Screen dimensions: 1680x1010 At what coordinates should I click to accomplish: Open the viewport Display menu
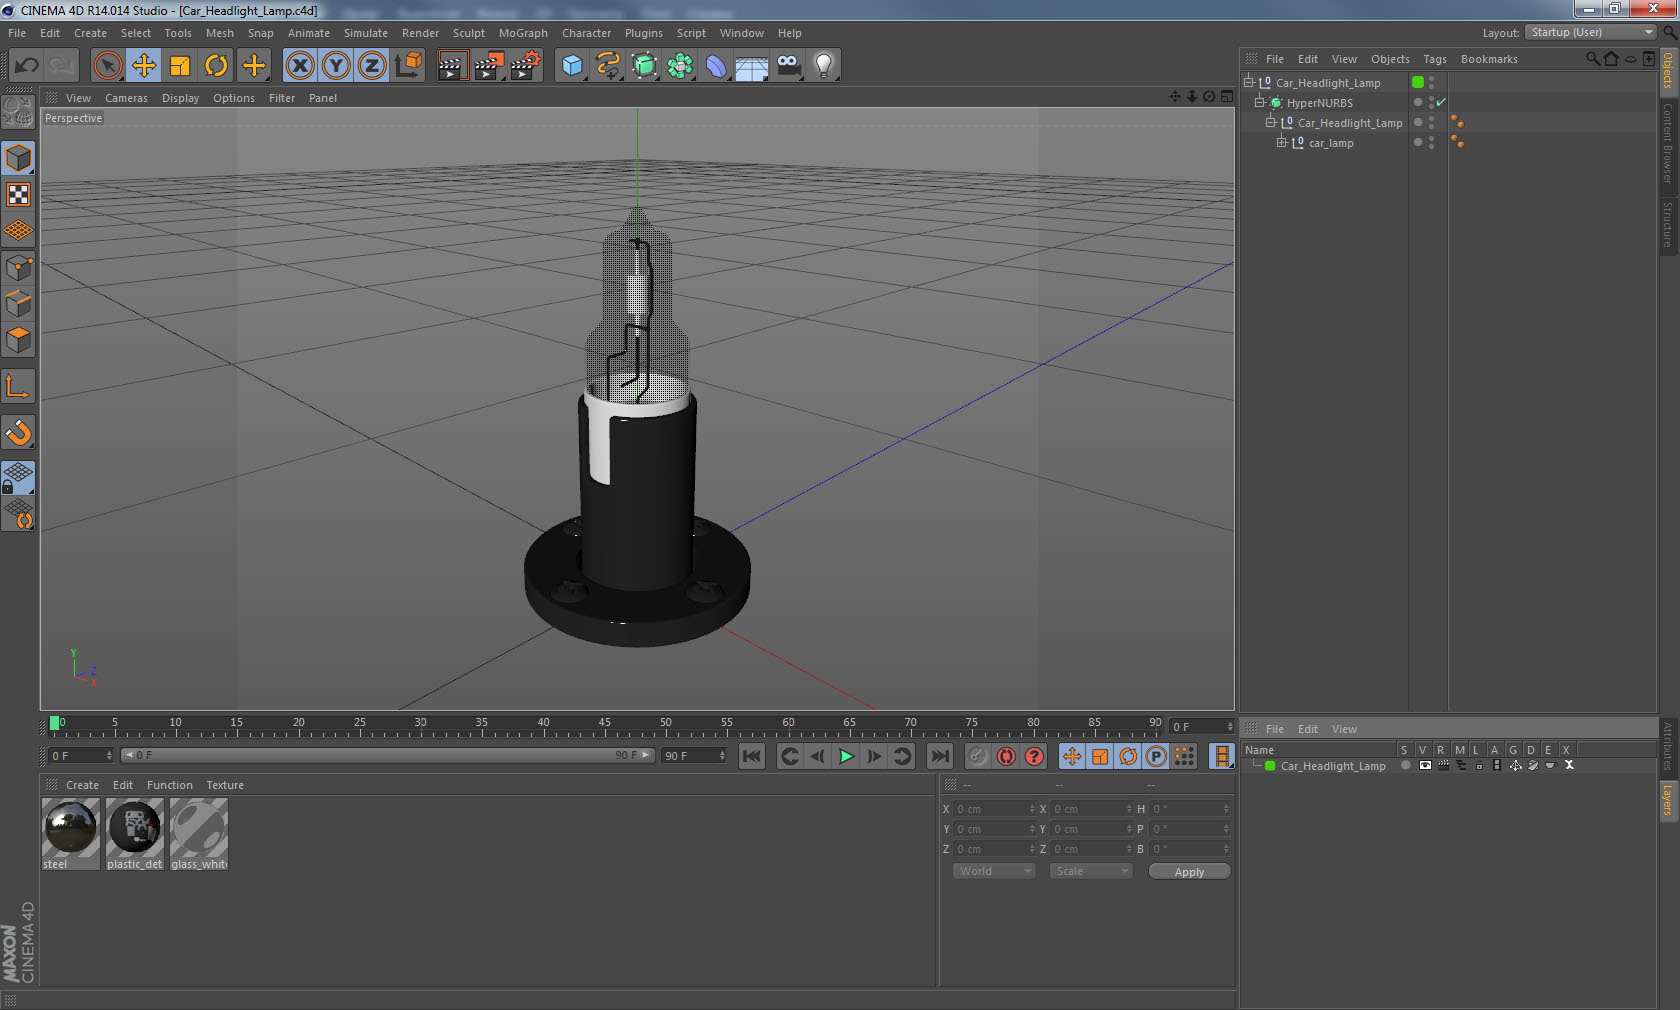180,98
